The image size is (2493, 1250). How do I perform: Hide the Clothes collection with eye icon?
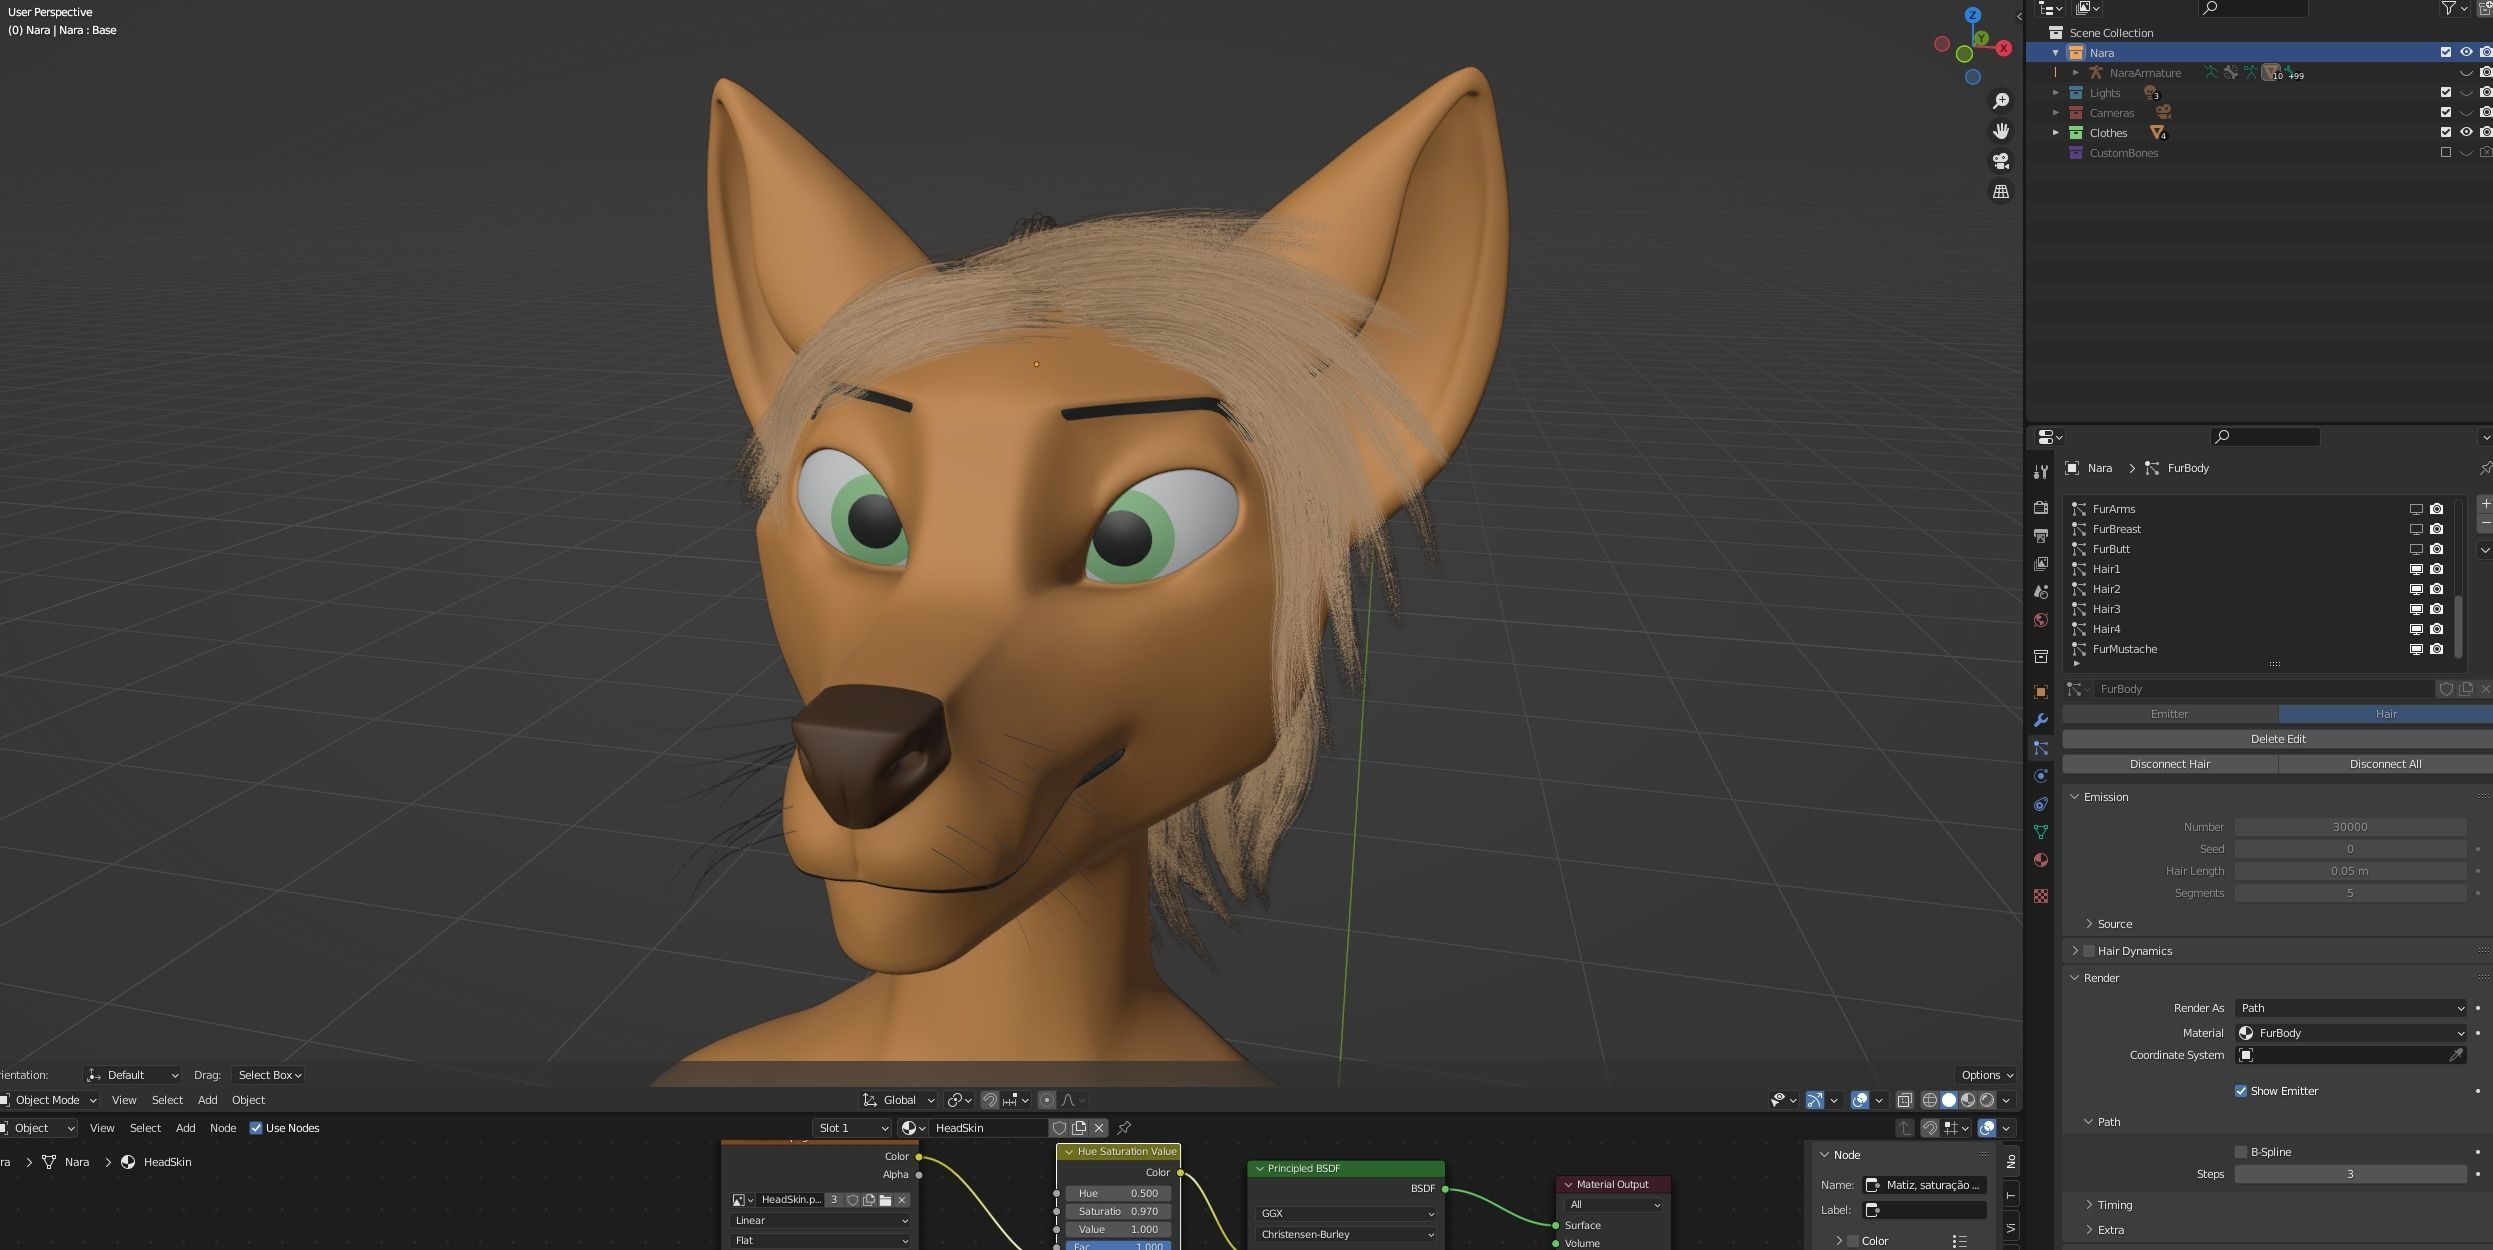click(2466, 133)
